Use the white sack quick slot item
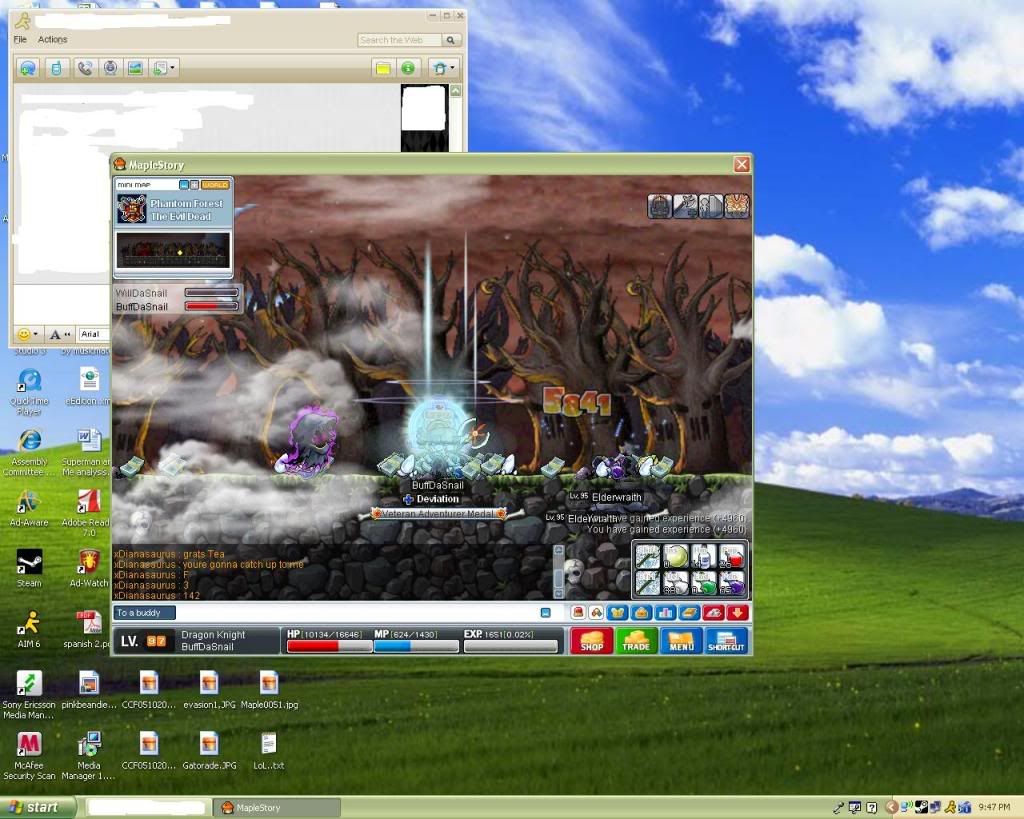The height and width of the screenshot is (819, 1024). tap(676, 583)
